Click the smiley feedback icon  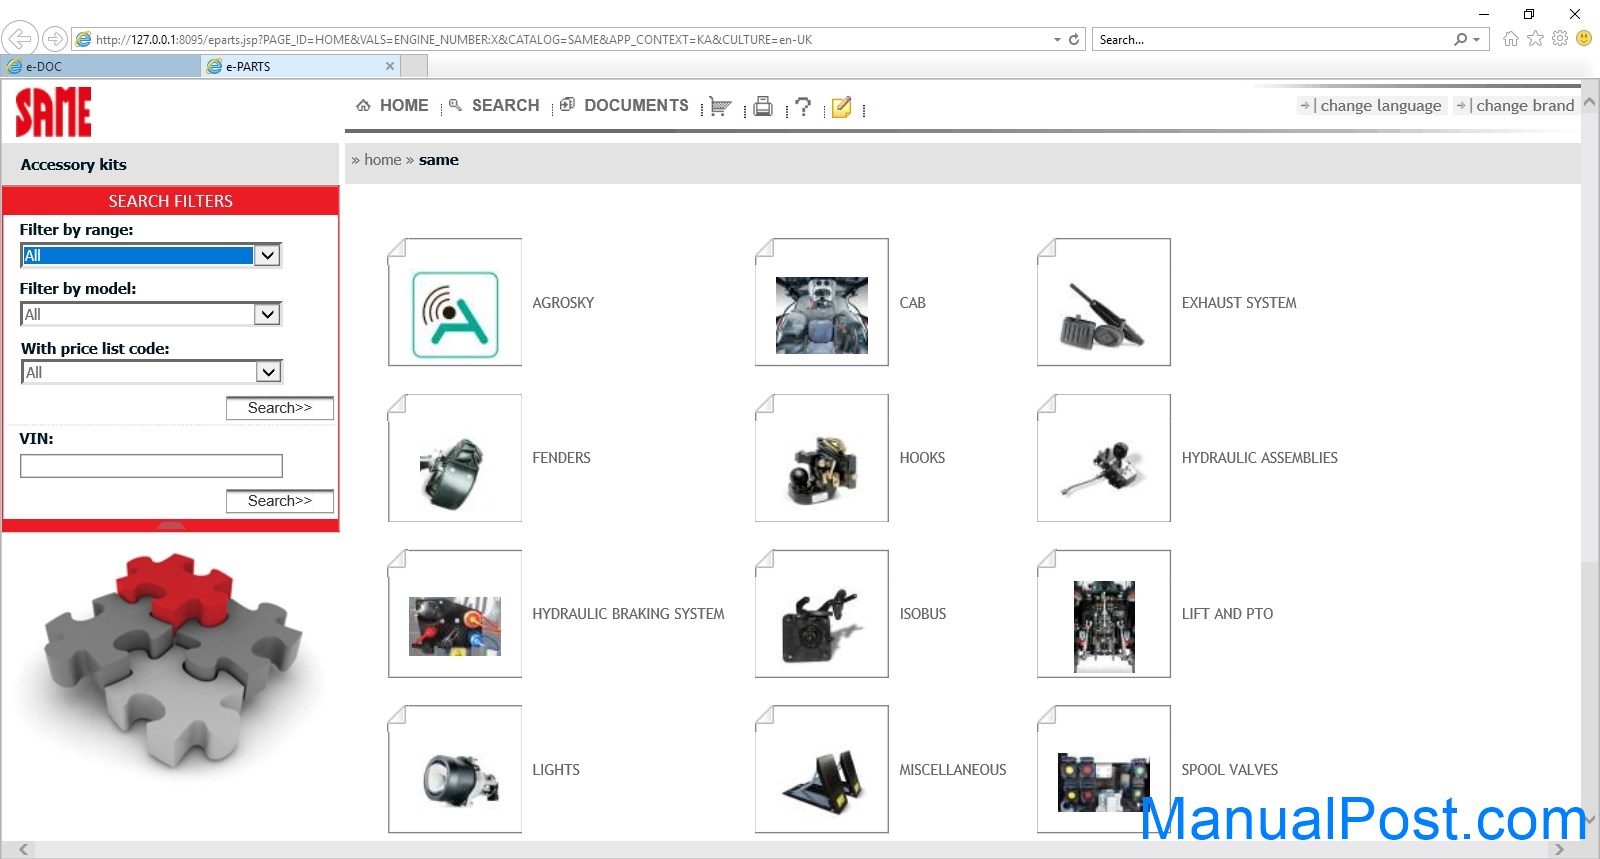click(1584, 38)
